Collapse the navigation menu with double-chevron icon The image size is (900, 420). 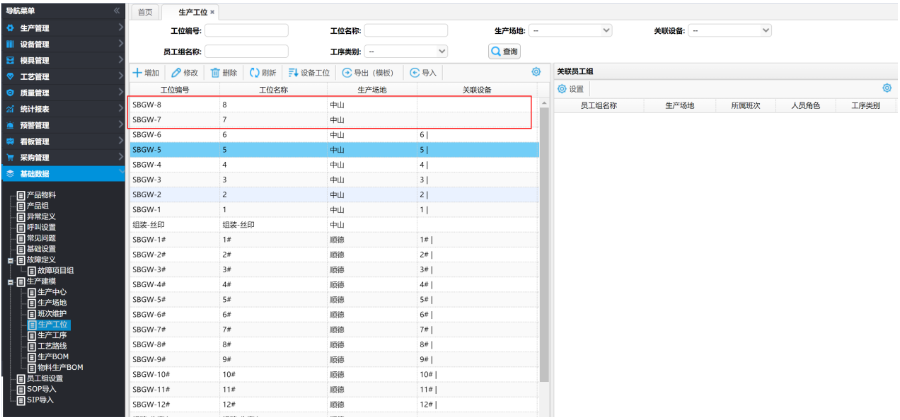(117, 10)
